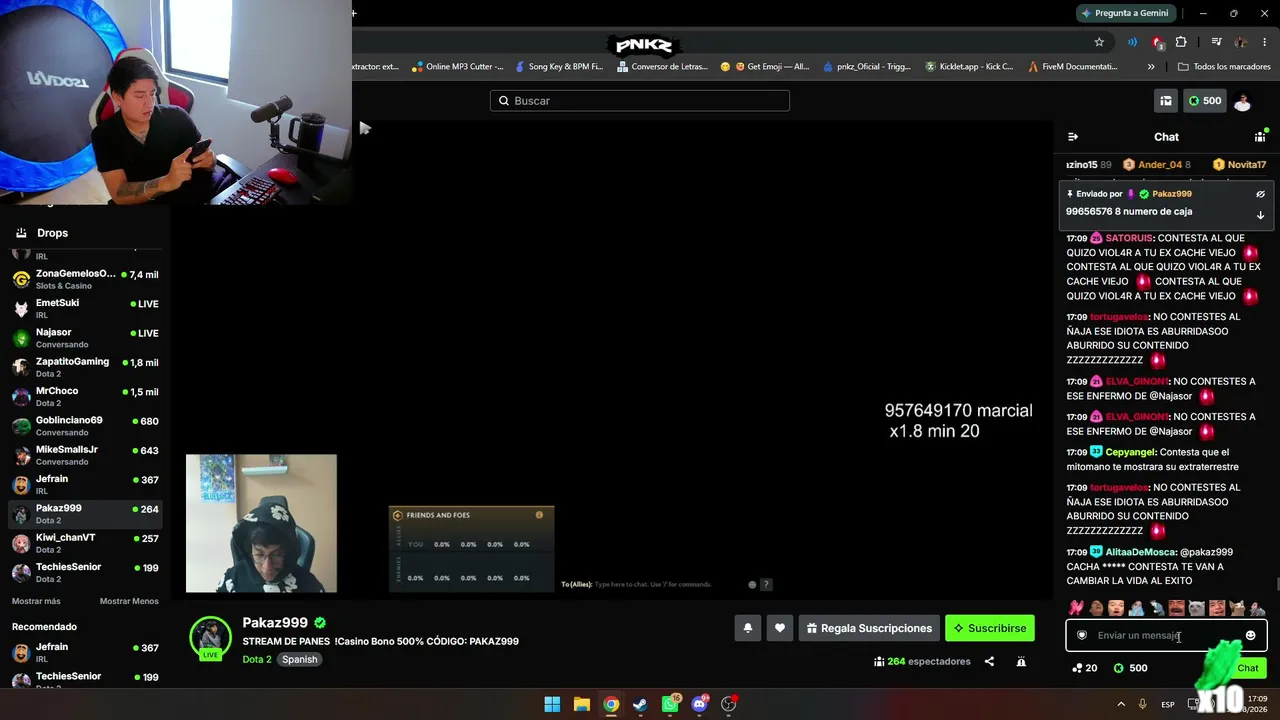Open Goblinciano69 channel in sidebar
The image size is (1280, 720).
85,426
